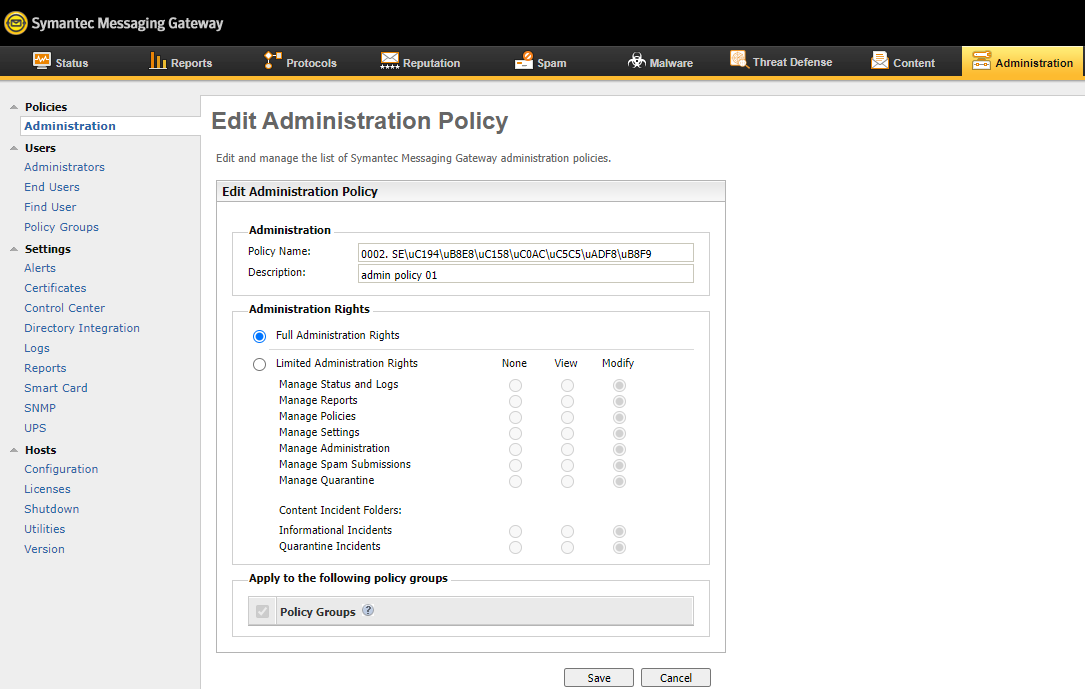Set Manage Spam Submissions to Modify
Image resolution: width=1085 pixels, height=689 pixels.
[619, 465]
